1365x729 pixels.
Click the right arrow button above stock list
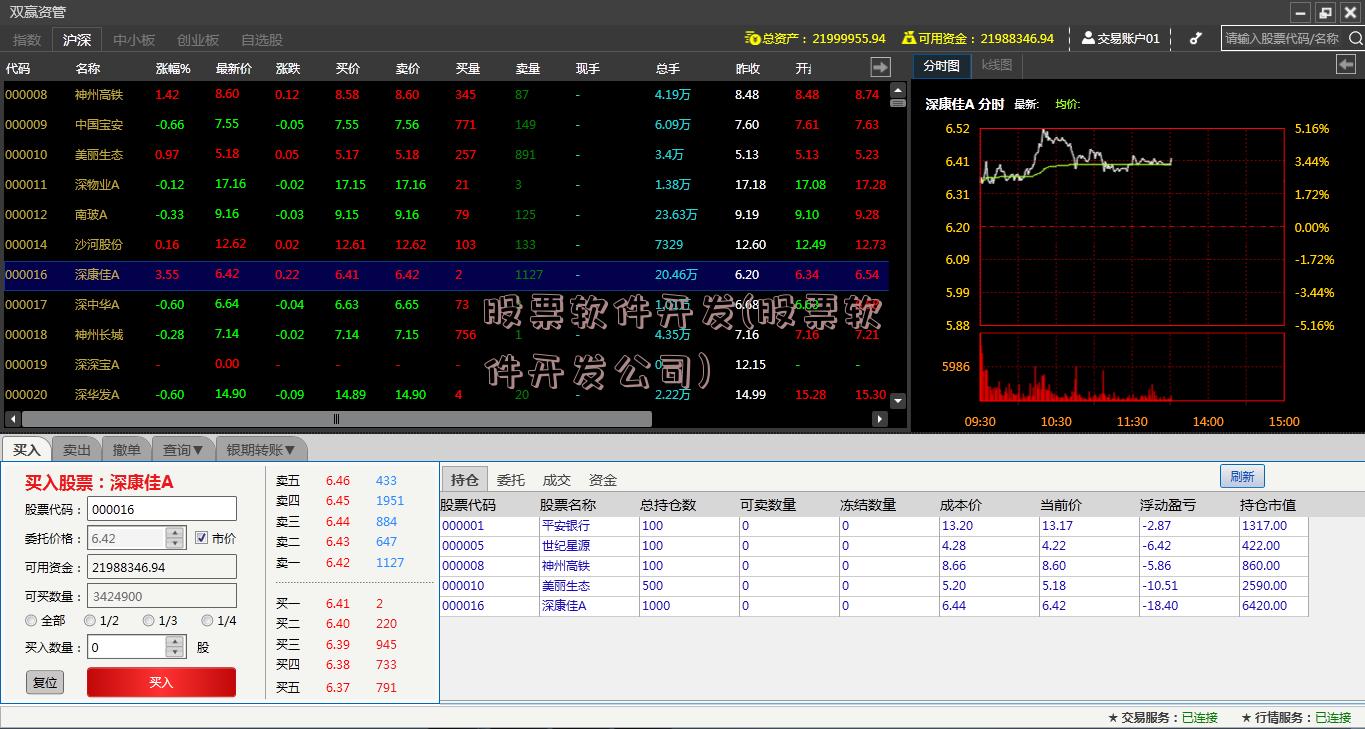pos(880,67)
